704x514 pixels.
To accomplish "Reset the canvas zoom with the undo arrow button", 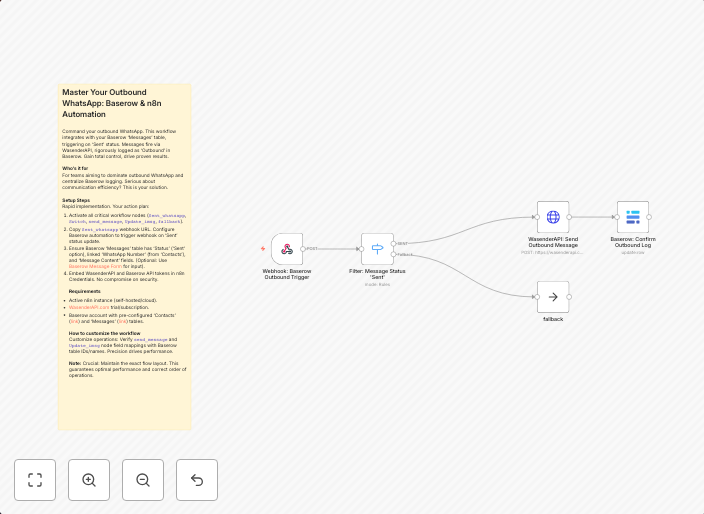I will pos(197,480).
